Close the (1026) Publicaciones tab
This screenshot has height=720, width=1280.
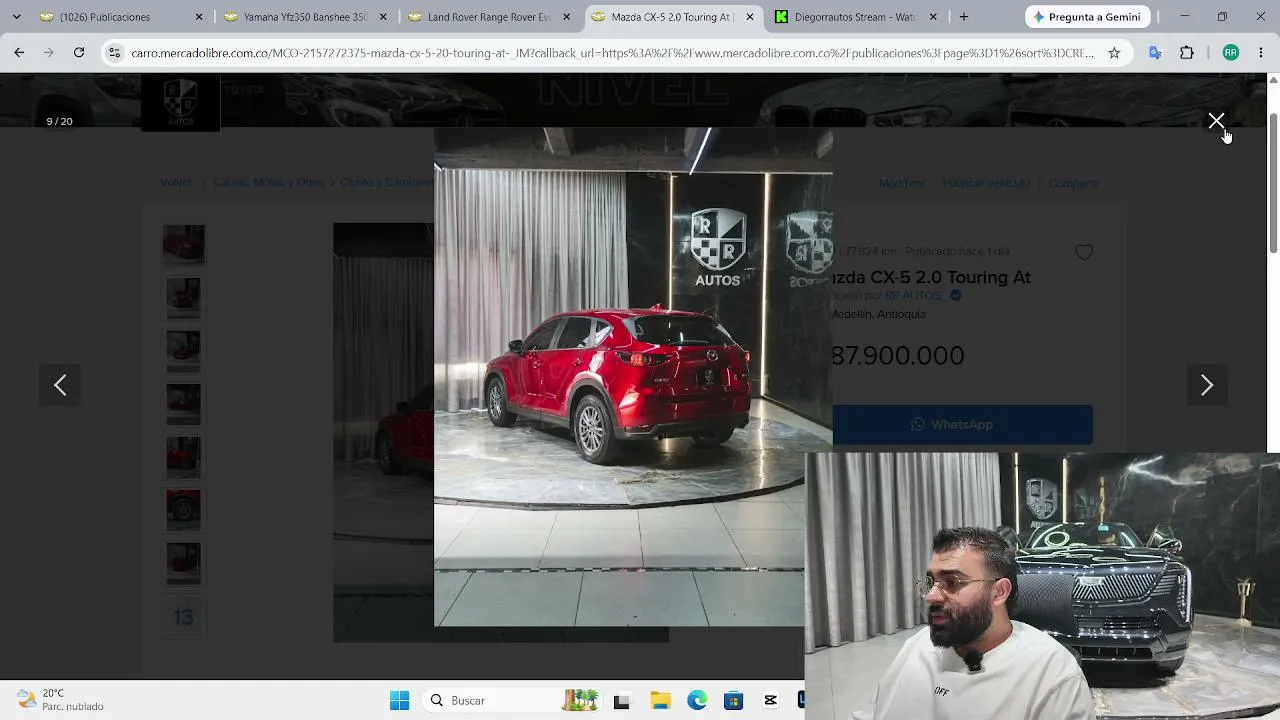tap(199, 17)
